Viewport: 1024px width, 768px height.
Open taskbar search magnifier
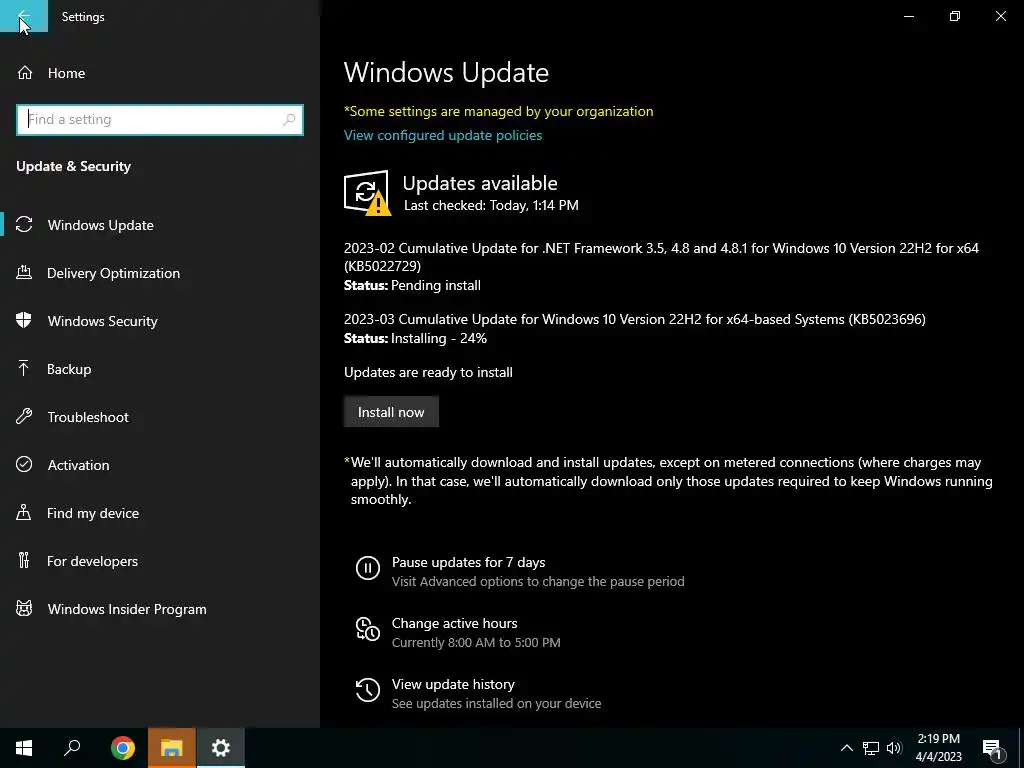(72, 748)
